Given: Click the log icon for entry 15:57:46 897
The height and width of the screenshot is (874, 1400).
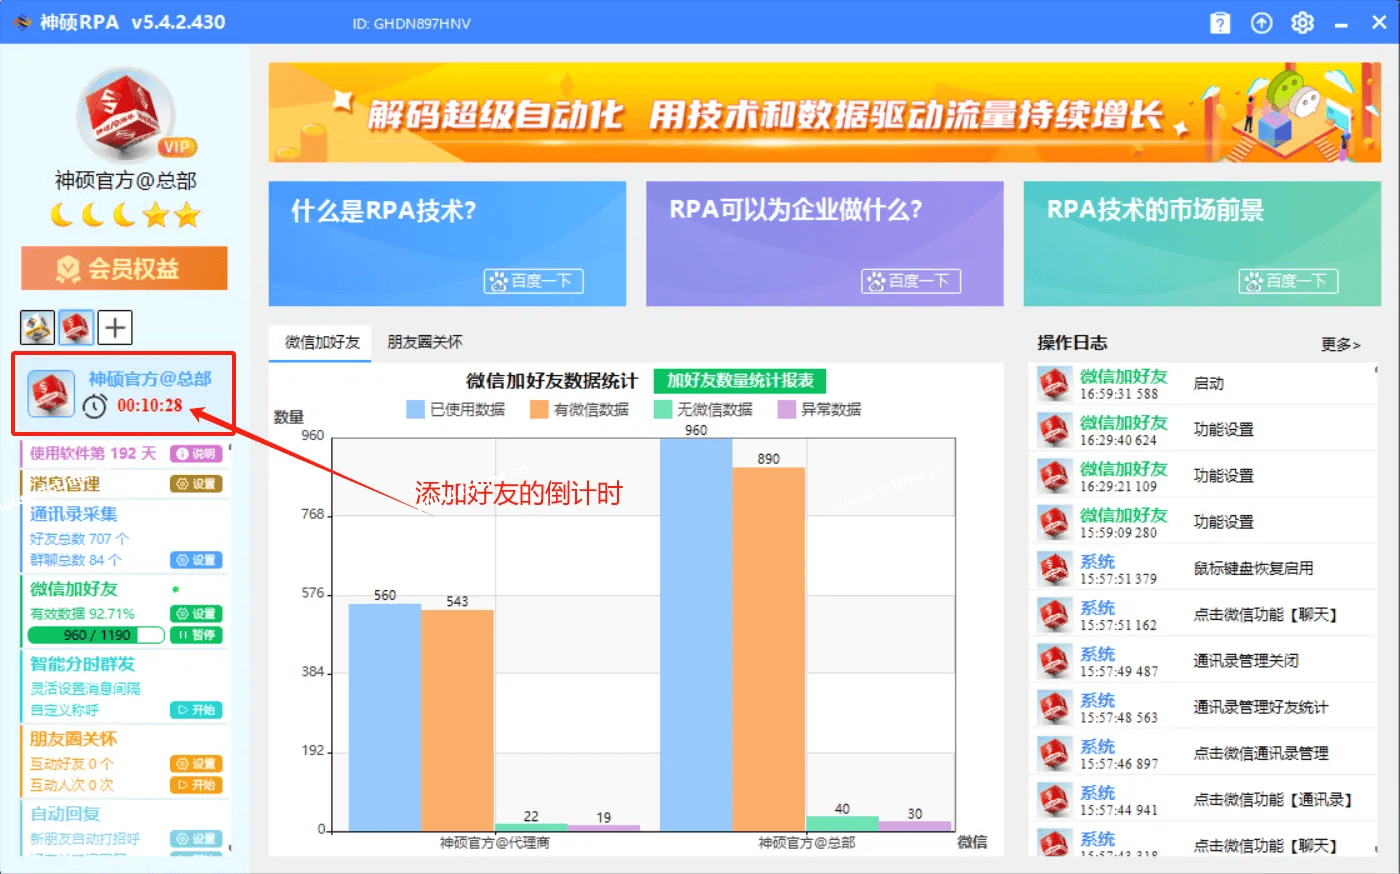Looking at the screenshot, I should click(1054, 754).
